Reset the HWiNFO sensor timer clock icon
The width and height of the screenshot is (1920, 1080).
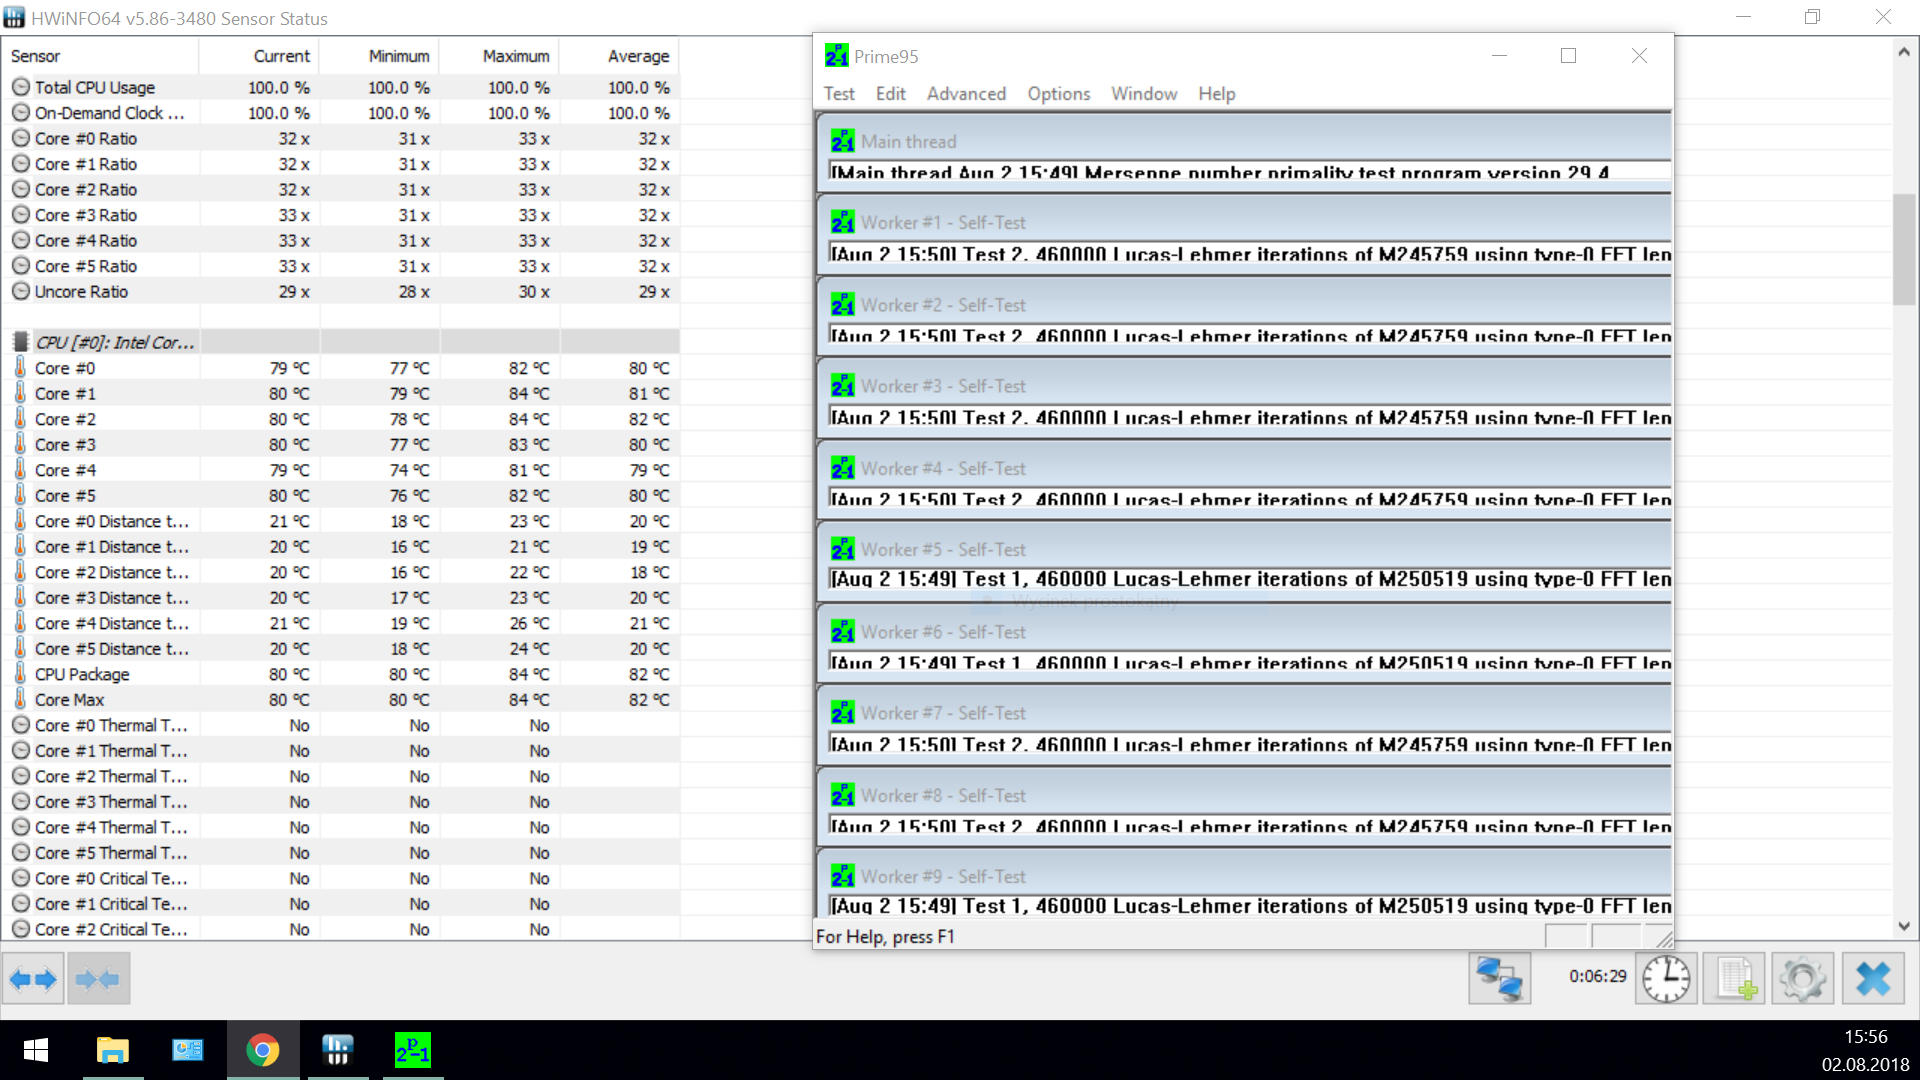pyautogui.click(x=1666, y=978)
